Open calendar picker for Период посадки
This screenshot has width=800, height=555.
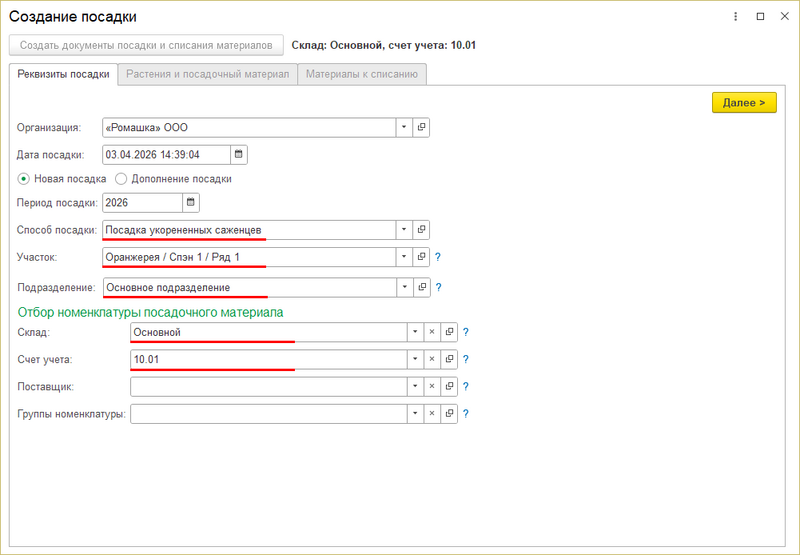[191, 203]
